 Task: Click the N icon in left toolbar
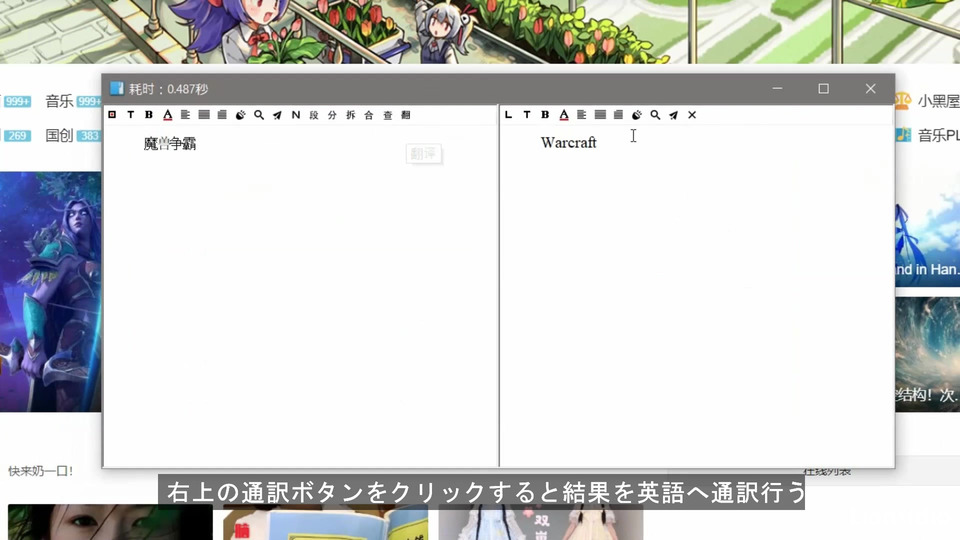[296, 114]
